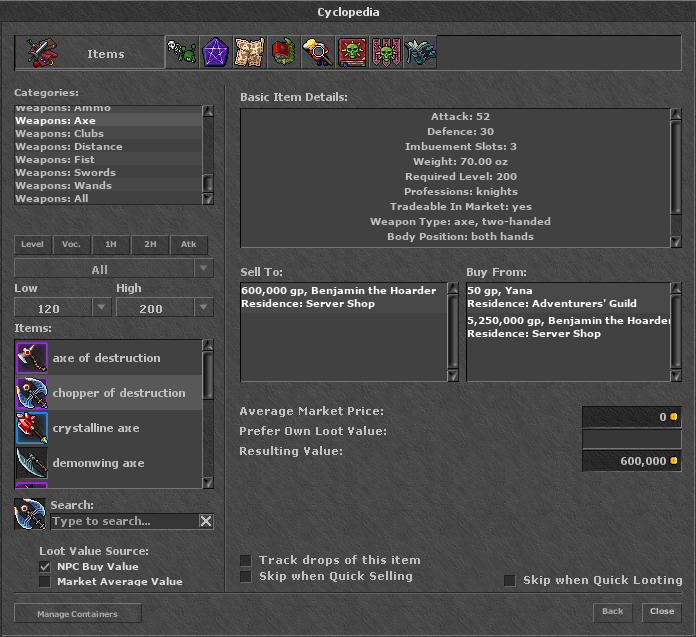
Task: Click Sell To list scroll-down arrow
Action: tap(453, 376)
